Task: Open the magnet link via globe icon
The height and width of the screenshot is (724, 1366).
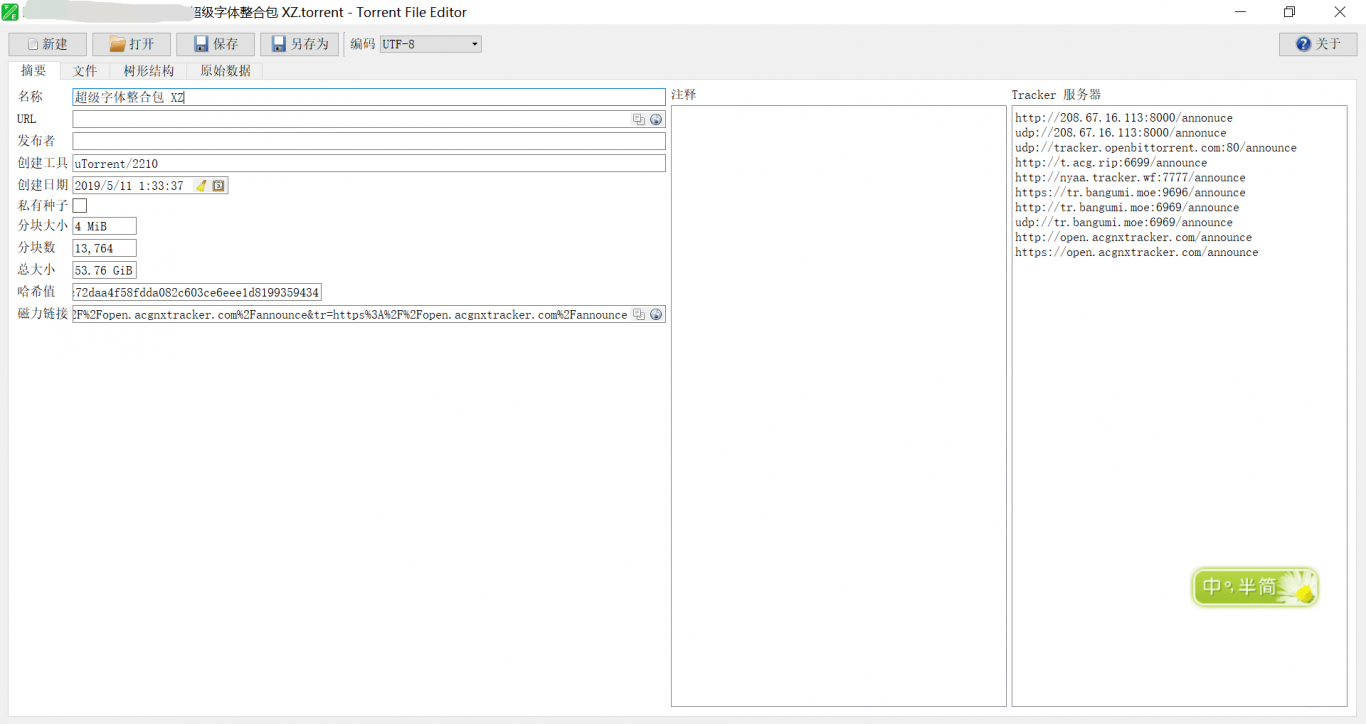Action: click(x=656, y=314)
